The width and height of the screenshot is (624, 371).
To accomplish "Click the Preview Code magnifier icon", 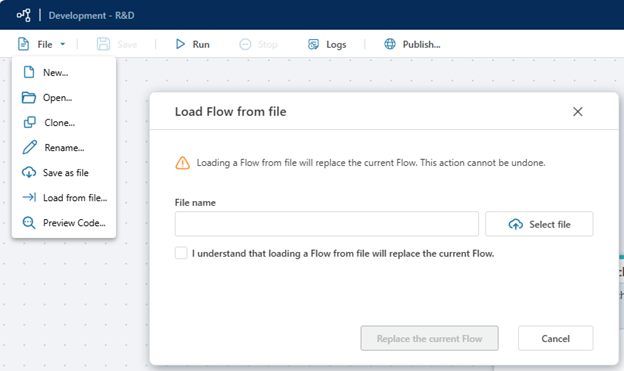I will point(29,223).
